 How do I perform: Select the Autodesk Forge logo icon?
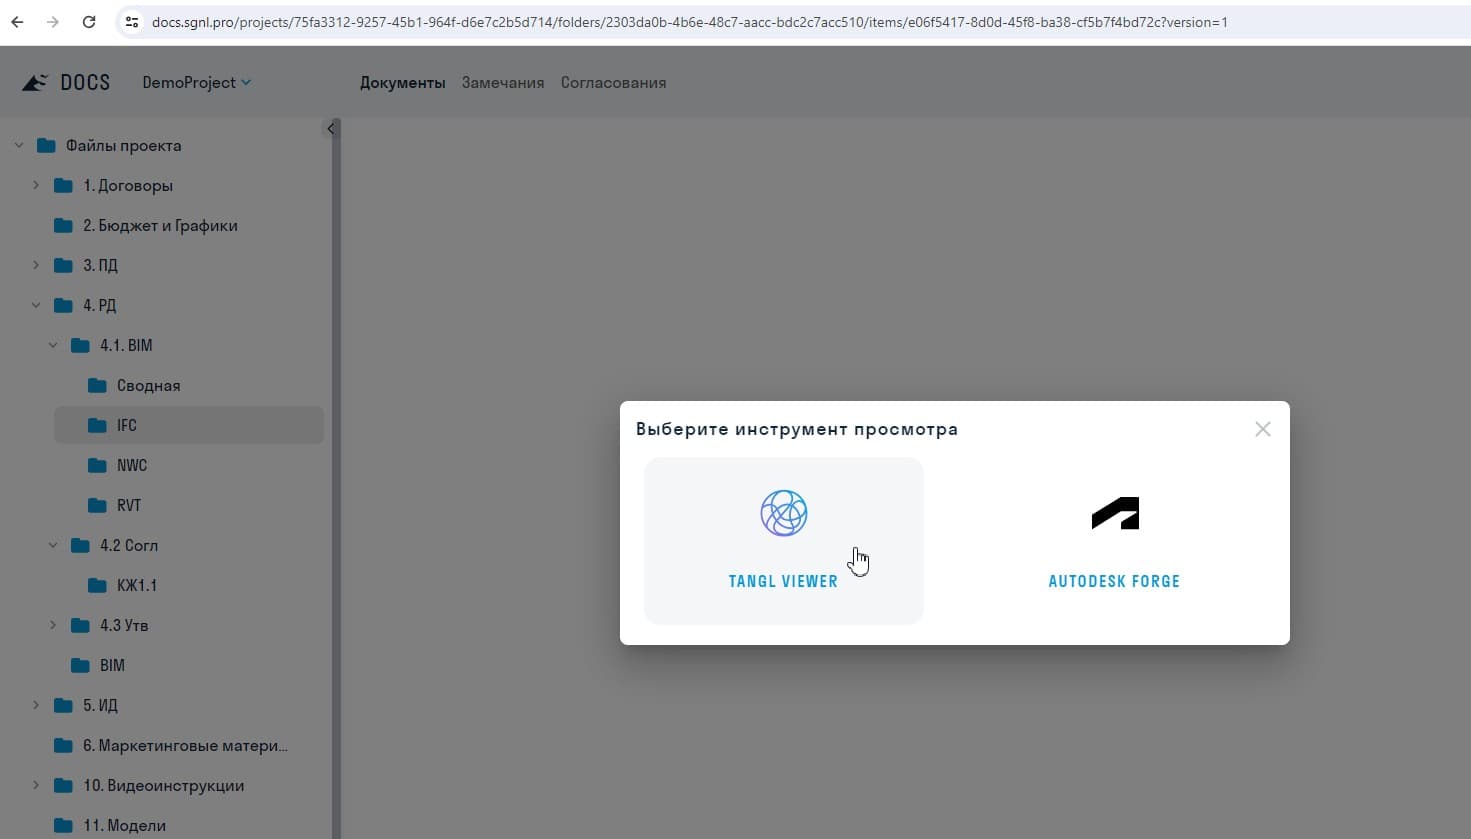(x=1113, y=512)
